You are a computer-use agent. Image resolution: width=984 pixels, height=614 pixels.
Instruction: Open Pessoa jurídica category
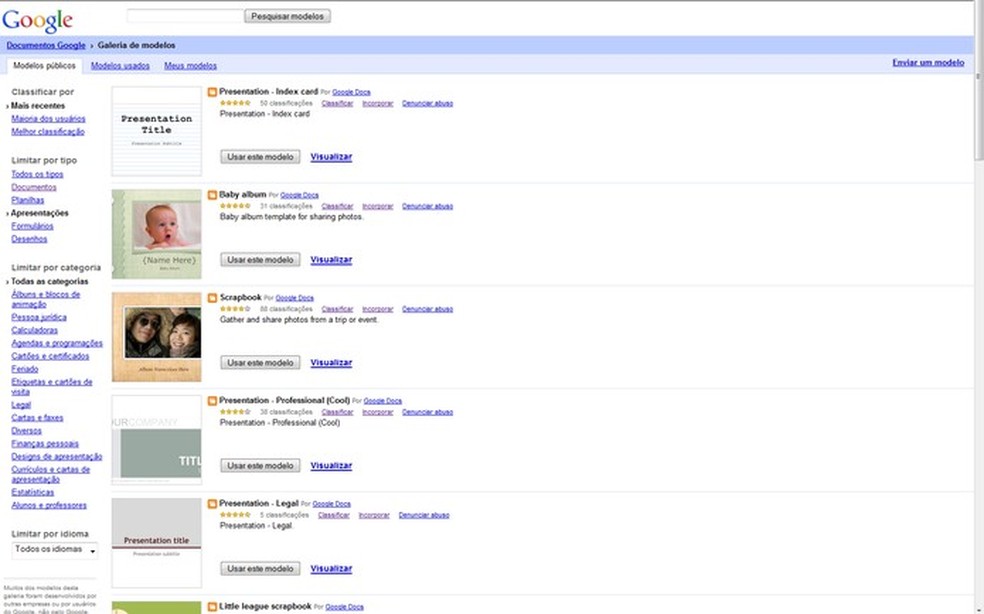tap(39, 318)
